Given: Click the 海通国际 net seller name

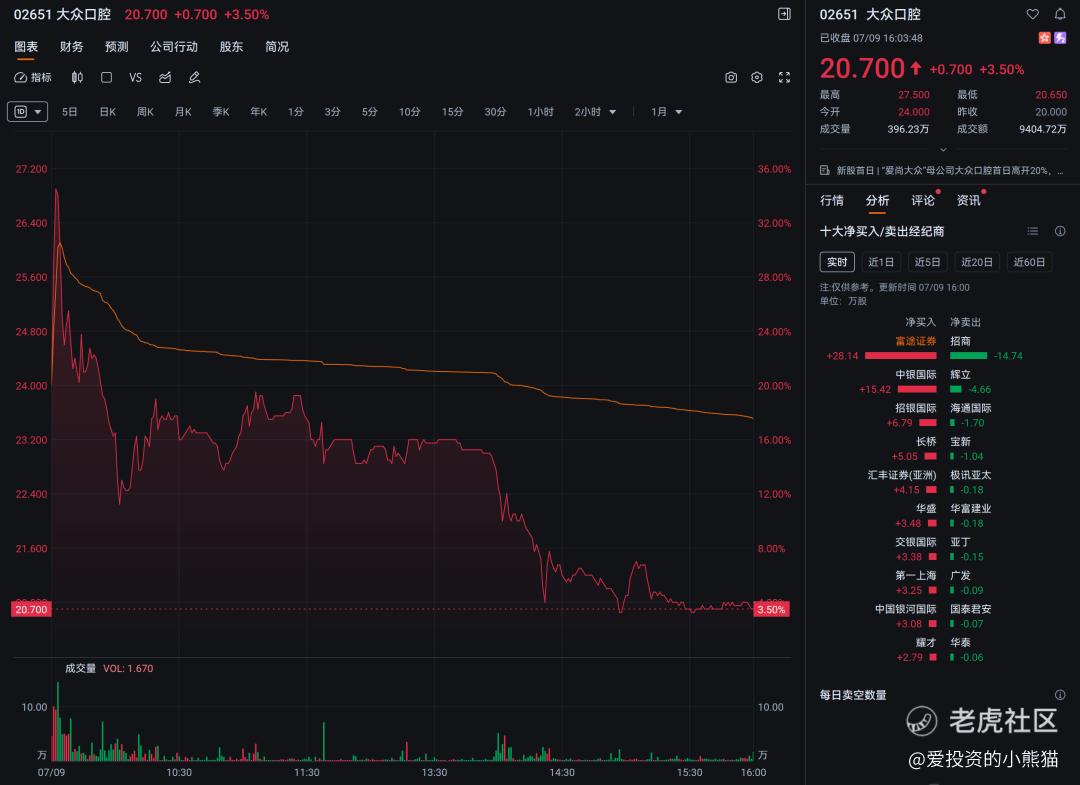Looking at the screenshot, I should (970, 408).
